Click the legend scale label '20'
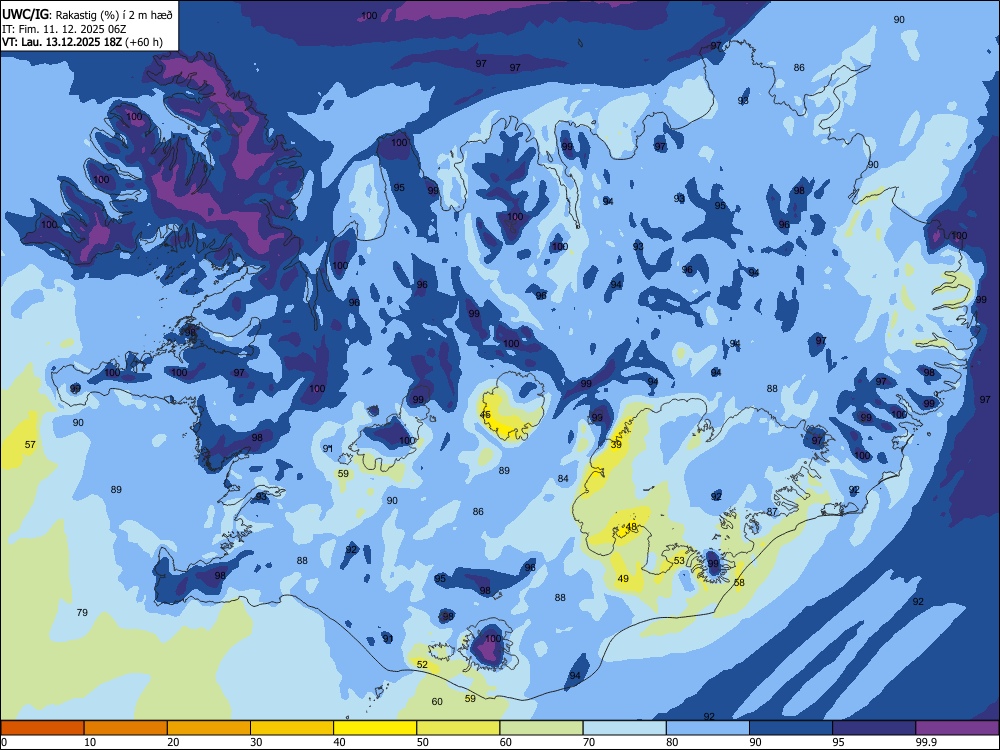This screenshot has height=750, width=1000. 173,742
